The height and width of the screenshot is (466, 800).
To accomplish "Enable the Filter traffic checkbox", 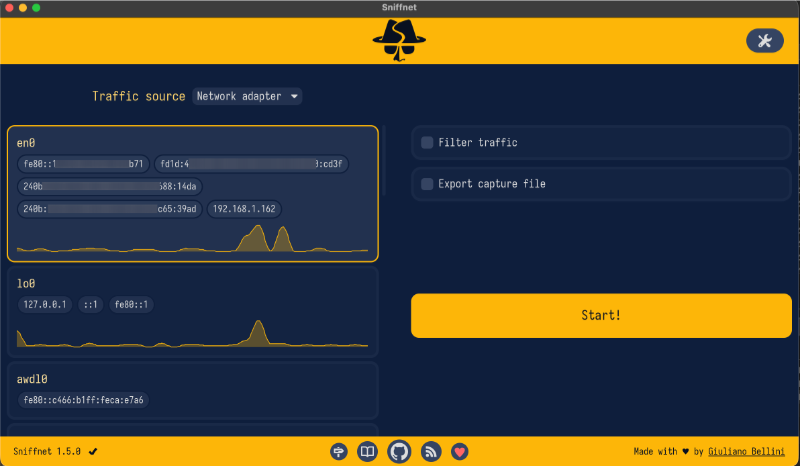I will [x=427, y=142].
